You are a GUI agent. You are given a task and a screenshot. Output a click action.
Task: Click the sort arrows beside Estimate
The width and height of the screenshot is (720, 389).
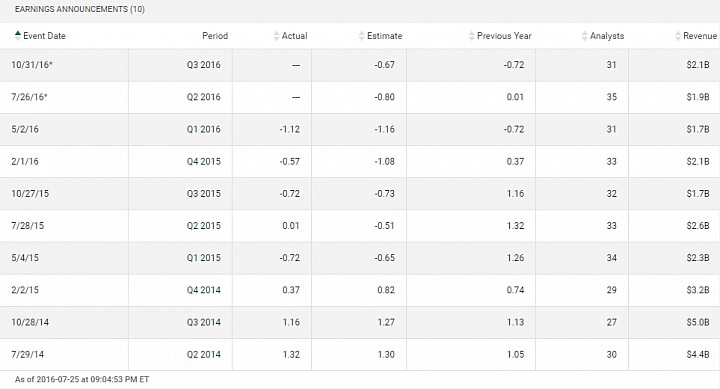coord(361,36)
